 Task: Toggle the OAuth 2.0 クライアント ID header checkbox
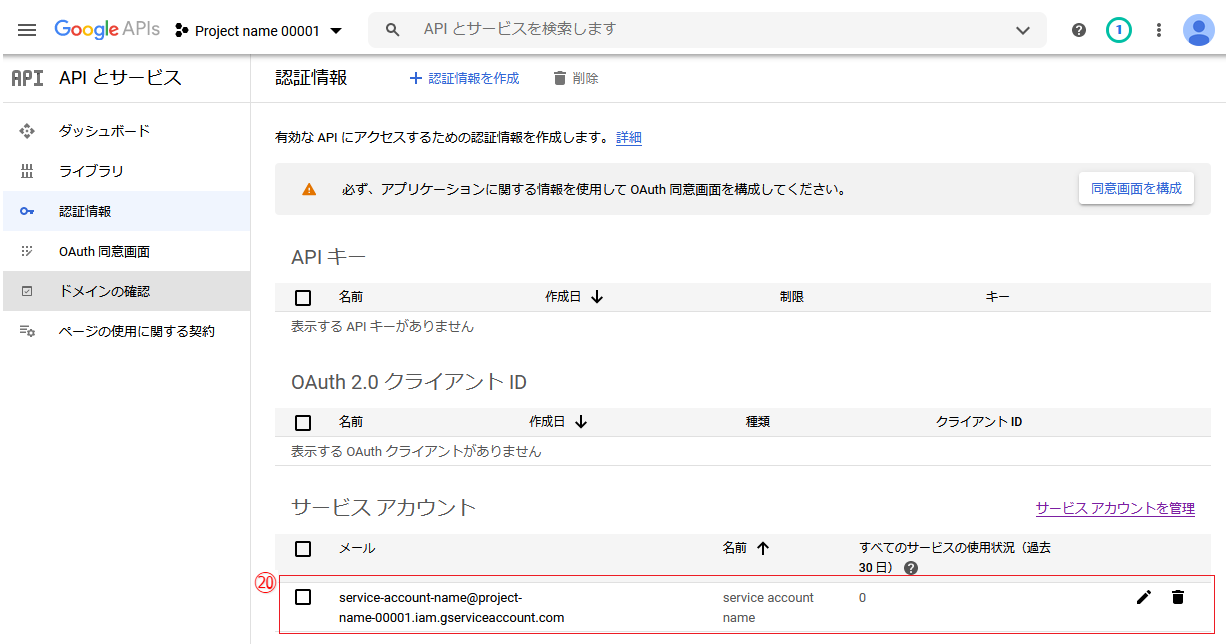pyautogui.click(x=303, y=422)
